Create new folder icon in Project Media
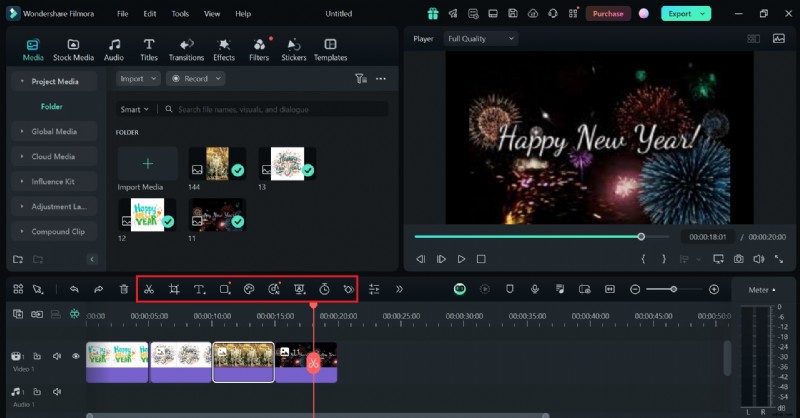The height and width of the screenshot is (418, 800). (18, 259)
